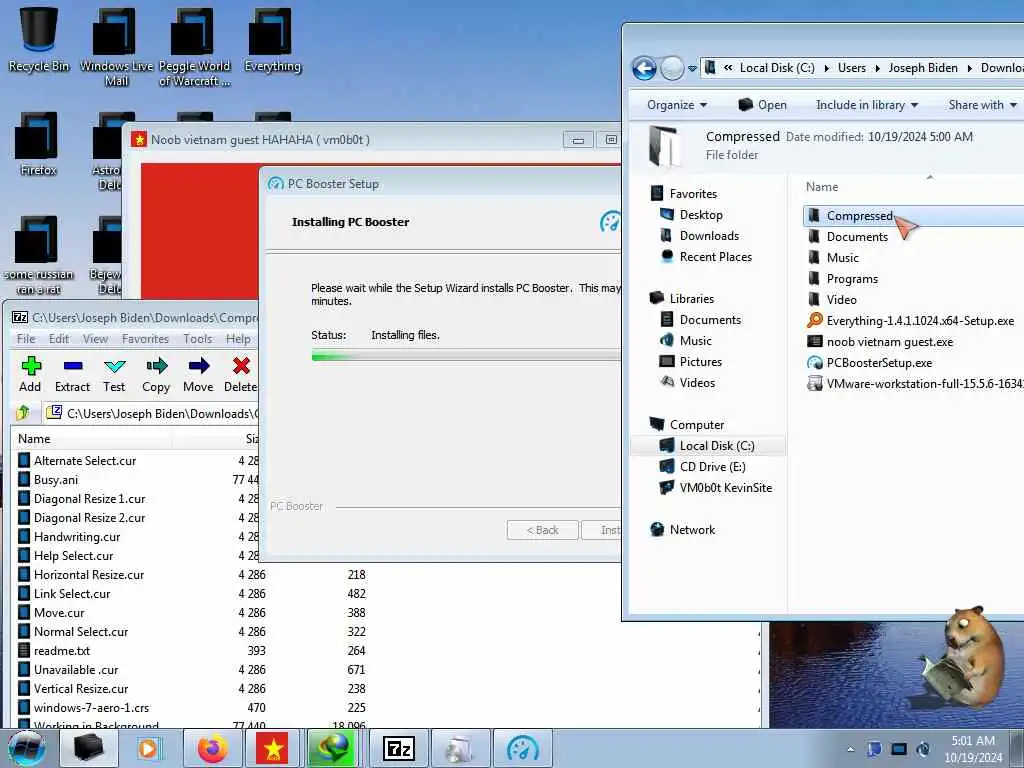Show hidden system tray icons arrow
The image size is (1024, 768).
point(850,750)
